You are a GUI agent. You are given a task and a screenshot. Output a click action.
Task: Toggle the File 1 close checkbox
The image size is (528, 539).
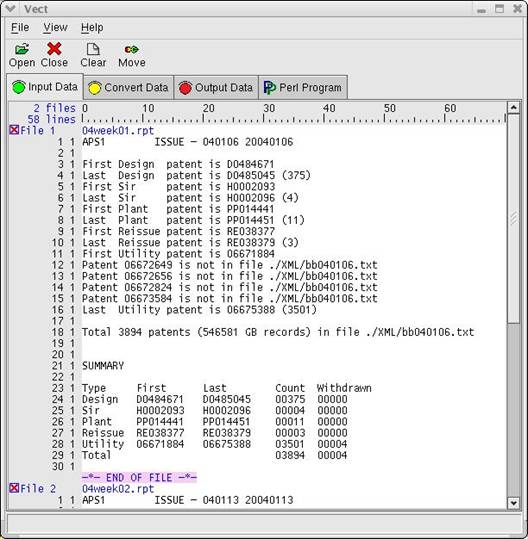[14, 130]
